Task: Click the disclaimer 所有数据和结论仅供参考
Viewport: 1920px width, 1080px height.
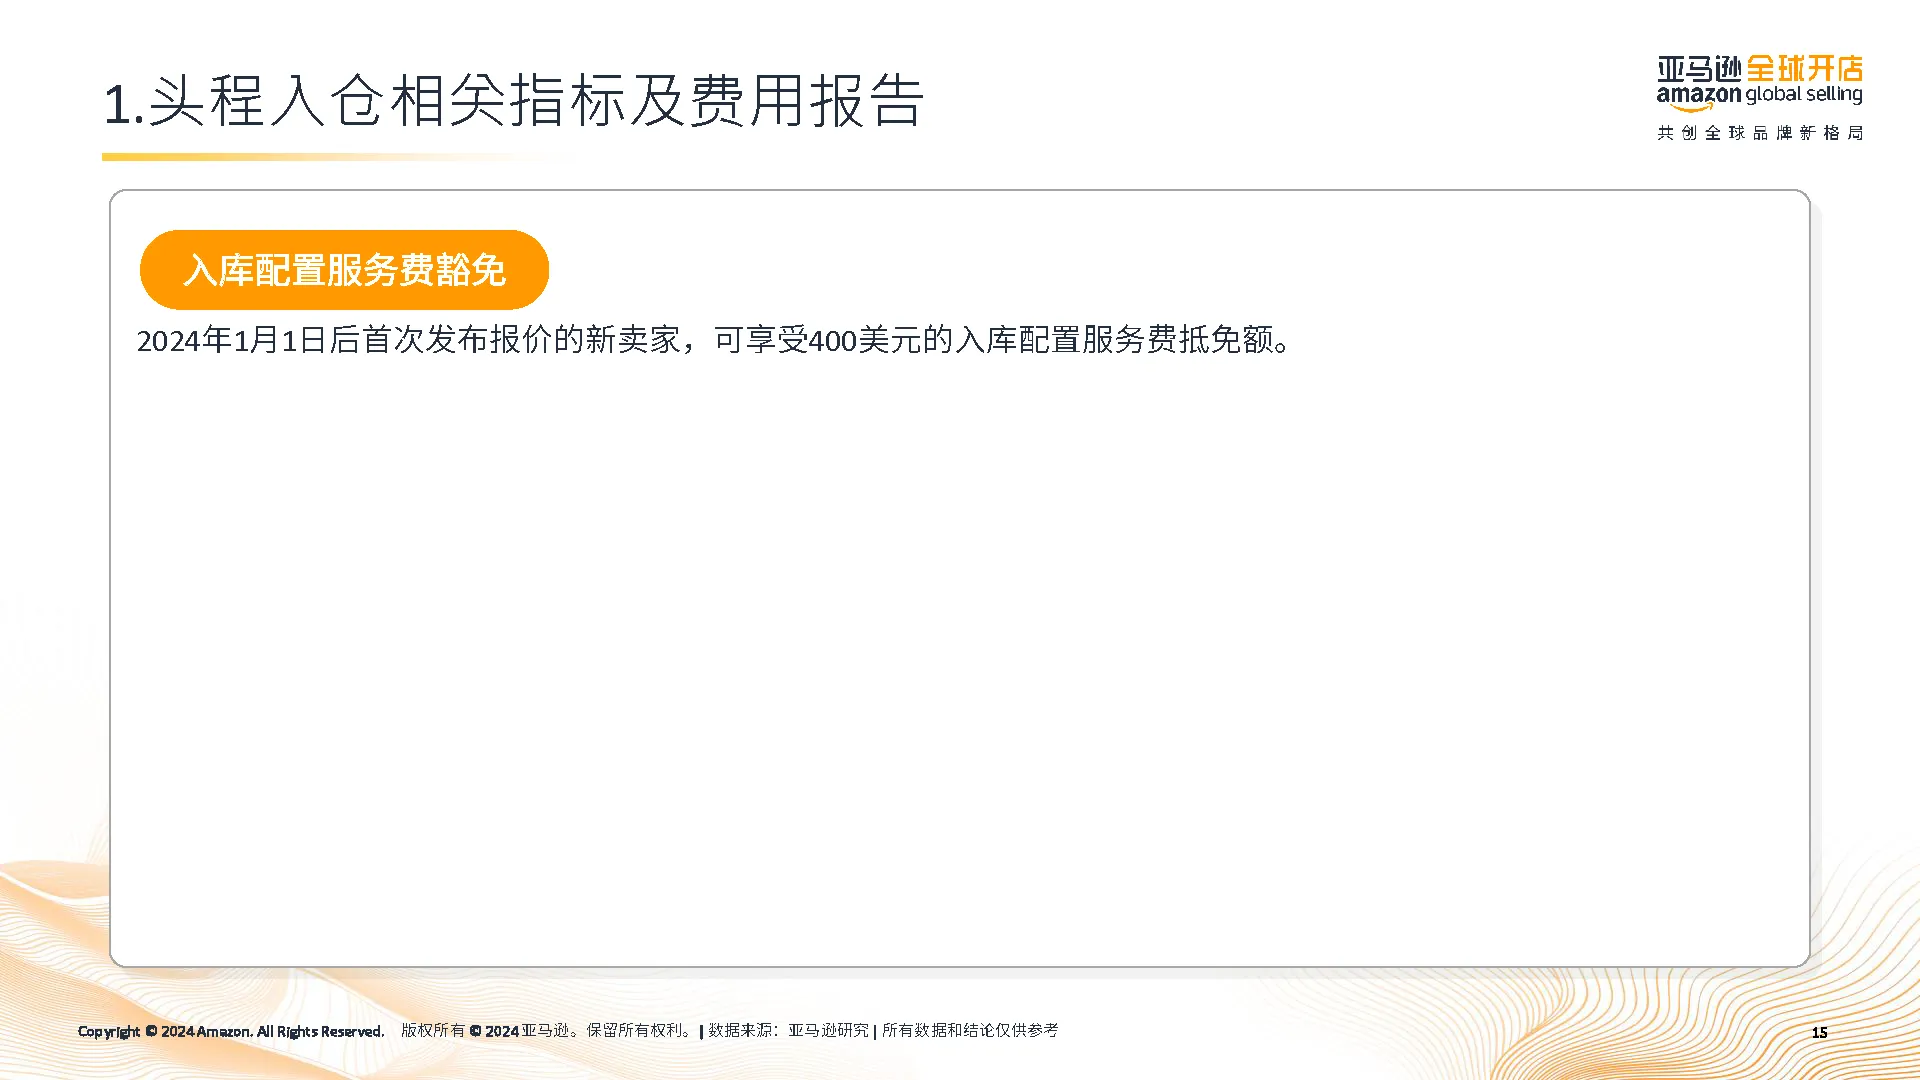Action: [969, 1031]
